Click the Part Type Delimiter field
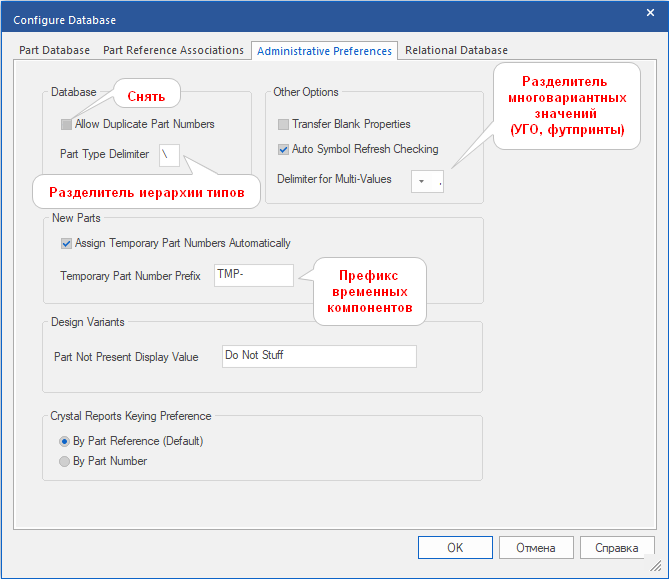 point(169,155)
